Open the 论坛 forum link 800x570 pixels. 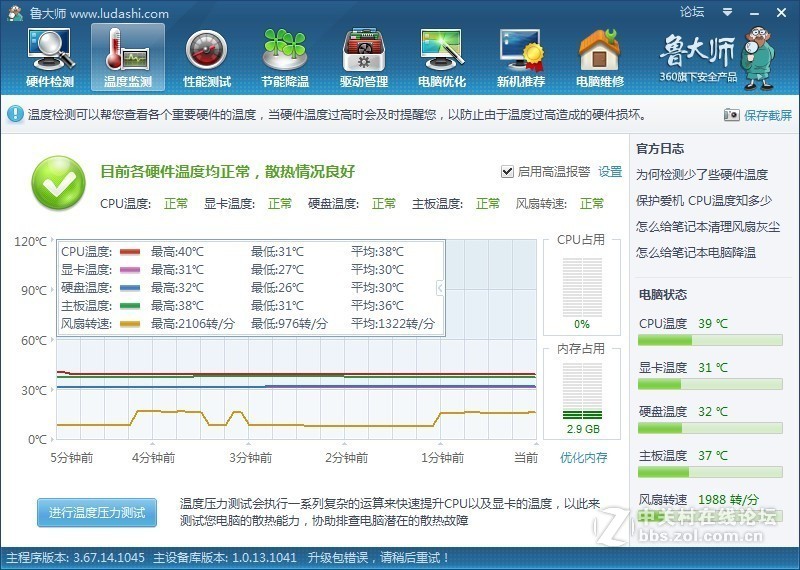click(x=692, y=12)
